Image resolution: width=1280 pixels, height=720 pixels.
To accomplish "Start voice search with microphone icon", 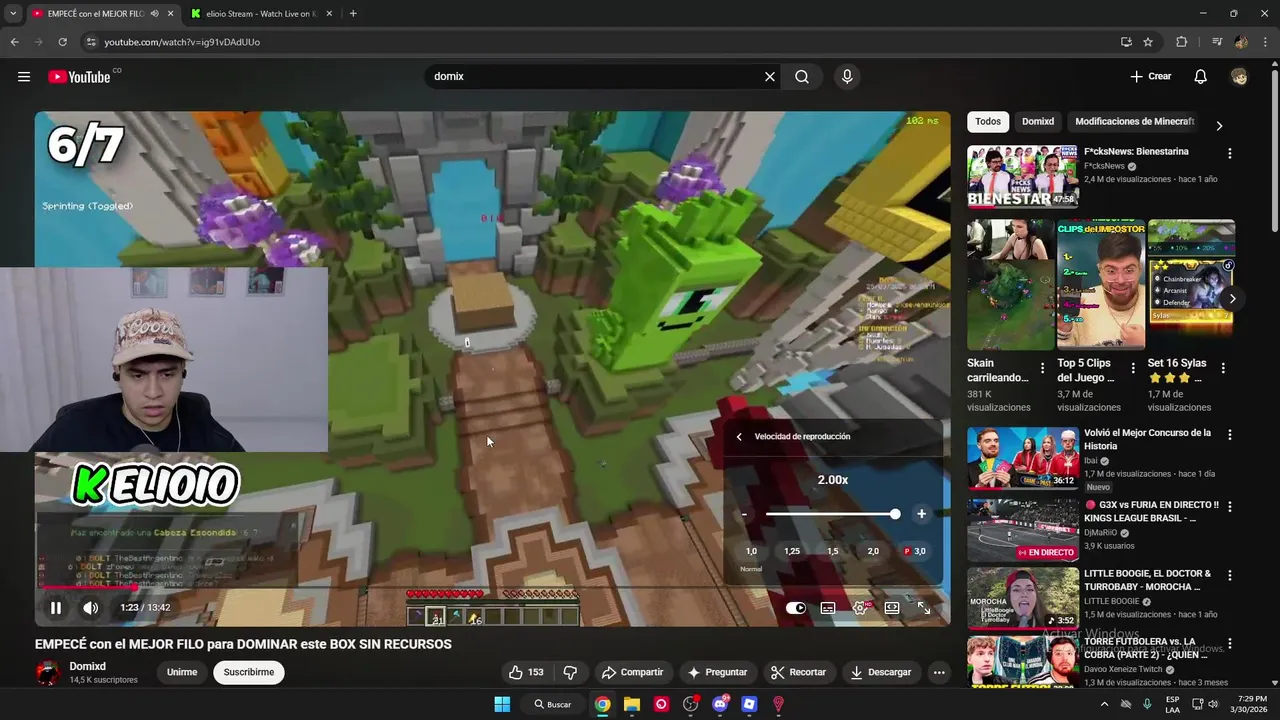I will pyautogui.click(x=847, y=77).
